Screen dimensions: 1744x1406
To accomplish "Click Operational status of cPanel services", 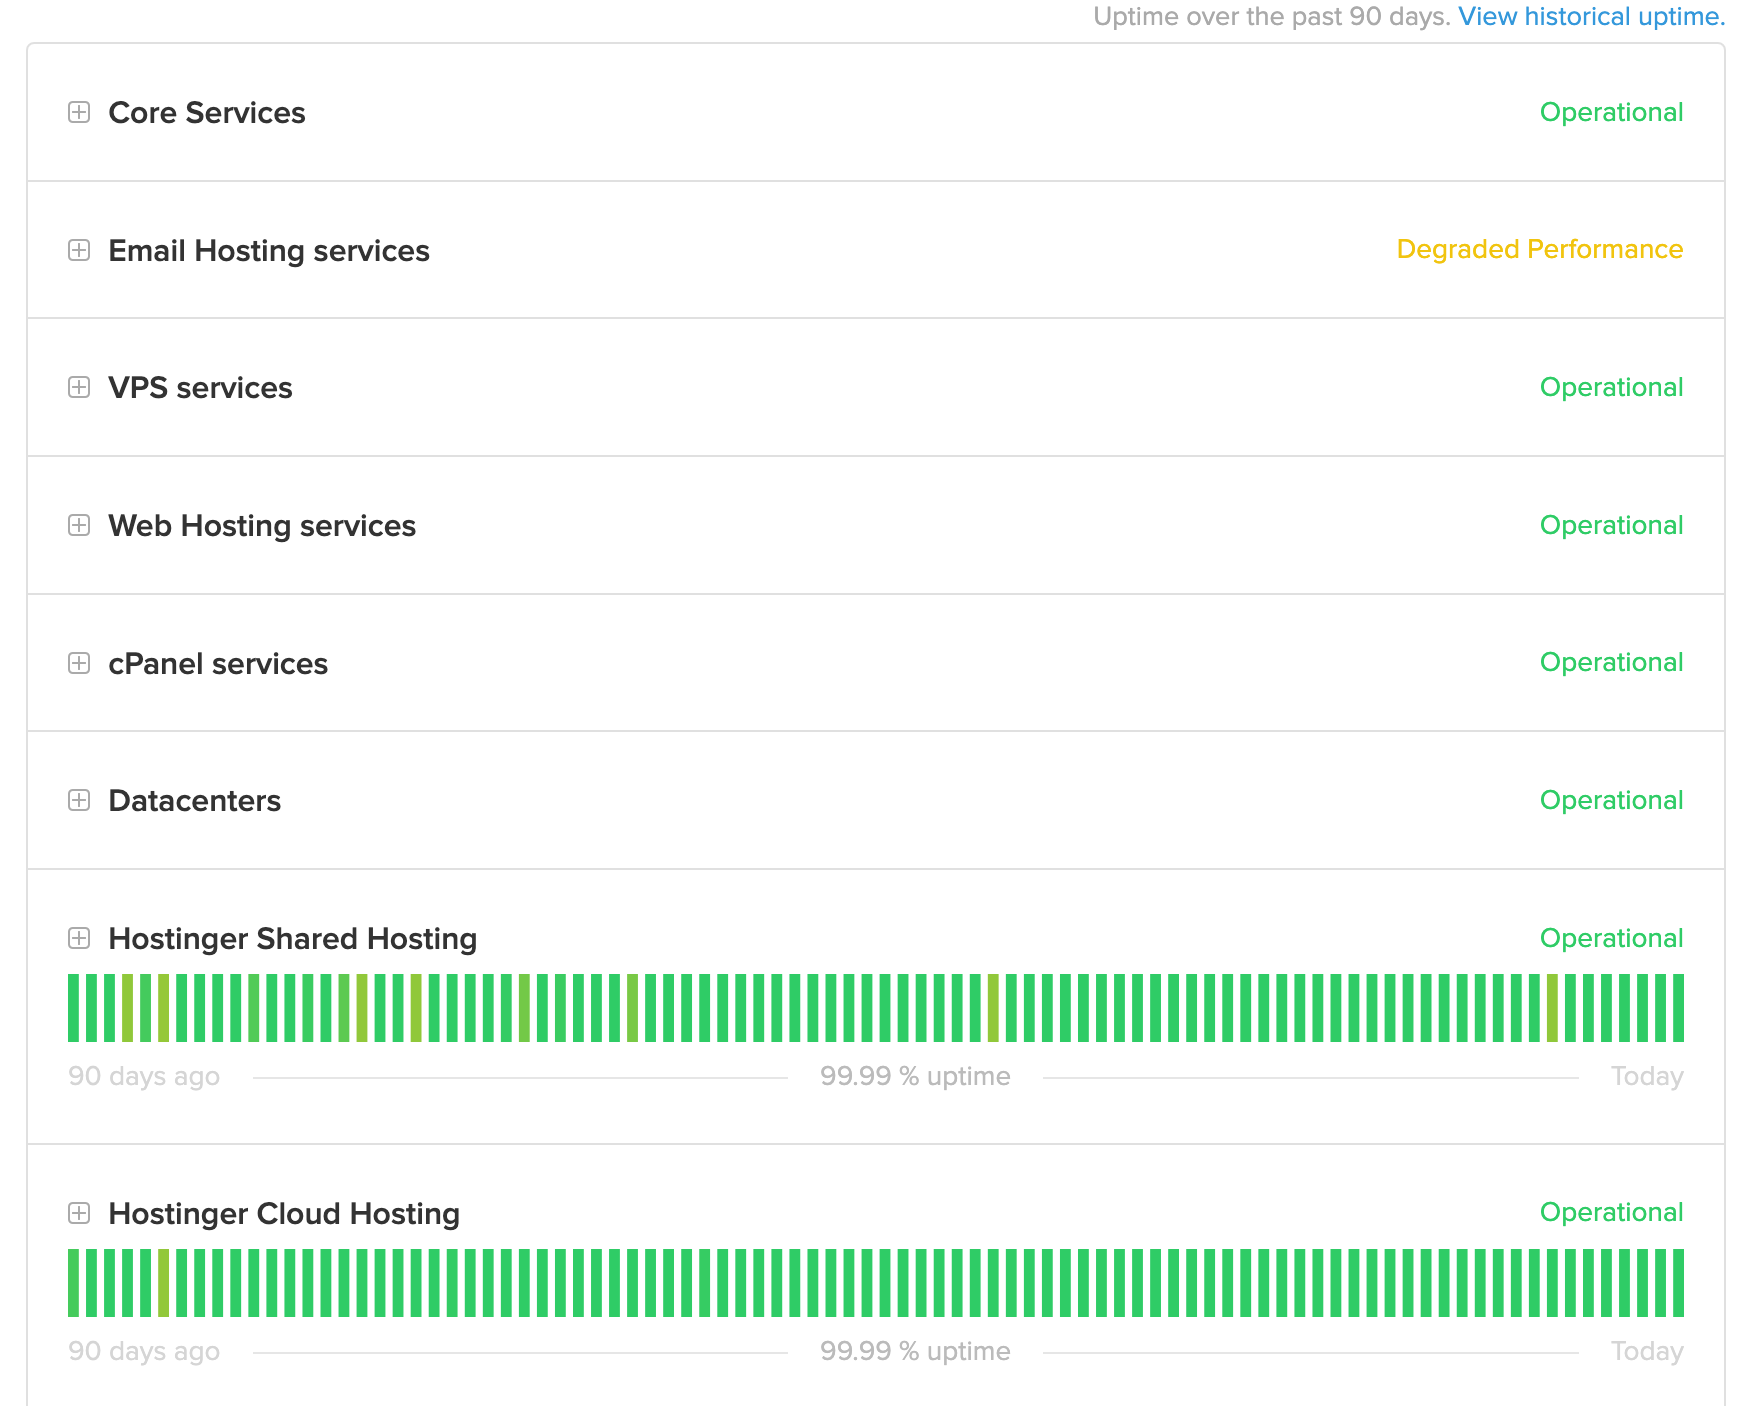I will [x=1611, y=662].
